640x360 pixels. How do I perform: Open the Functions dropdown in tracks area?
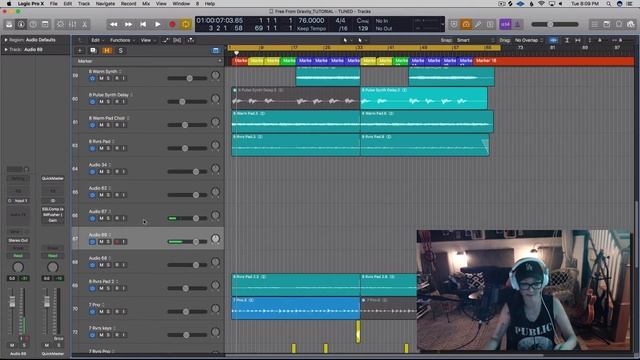pyautogui.click(x=122, y=40)
